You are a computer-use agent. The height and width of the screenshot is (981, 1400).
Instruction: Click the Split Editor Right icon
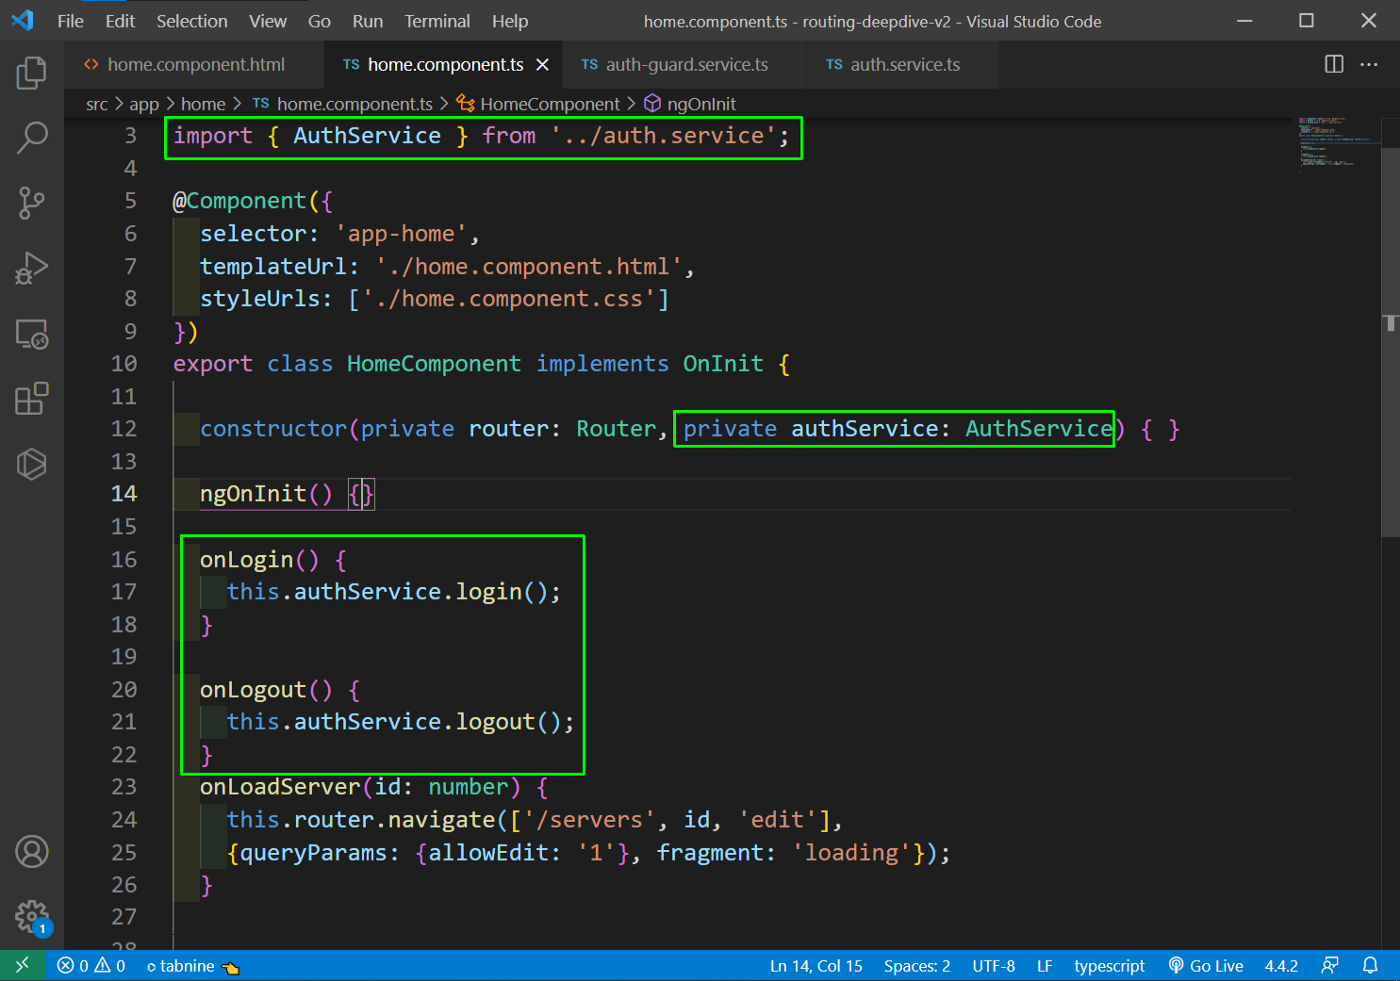pyautogui.click(x=1334, y=64)
